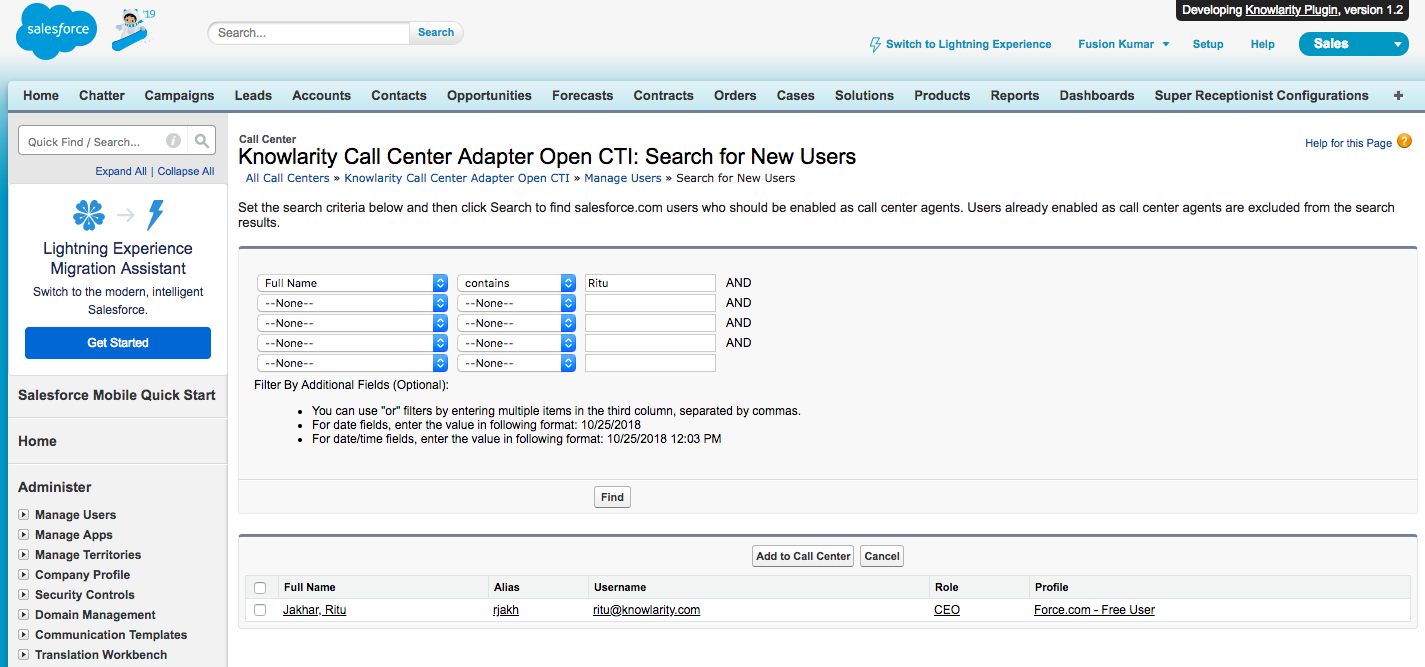Open the Fusion Kumar user menu

tap(1123, 44)
